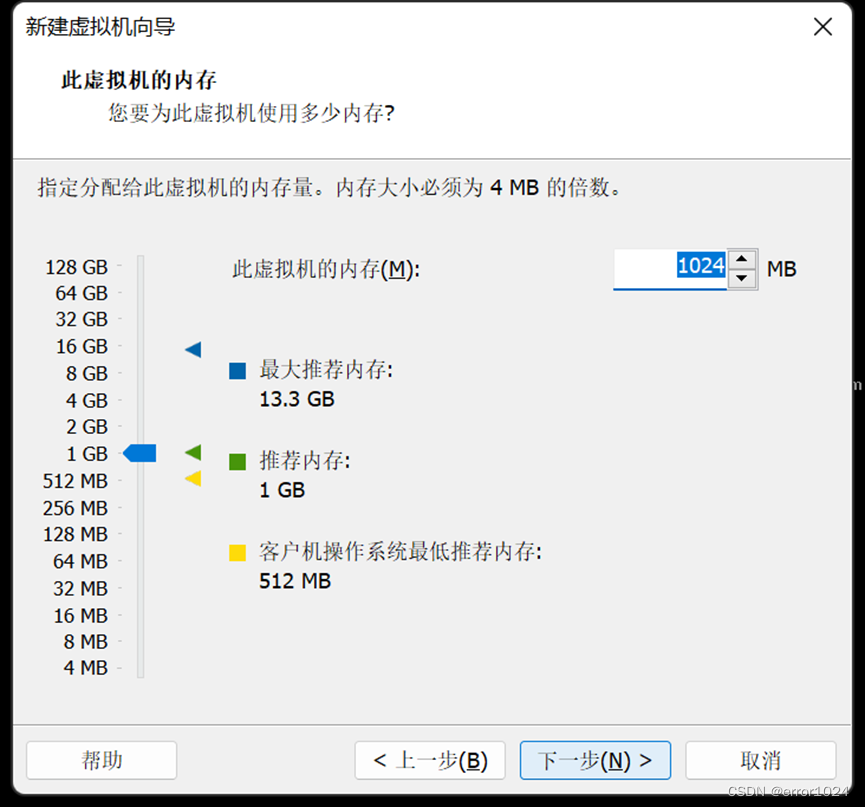865x807 pixels.
Task: Click the 推荐内存: label
Action: click(305, 461)
